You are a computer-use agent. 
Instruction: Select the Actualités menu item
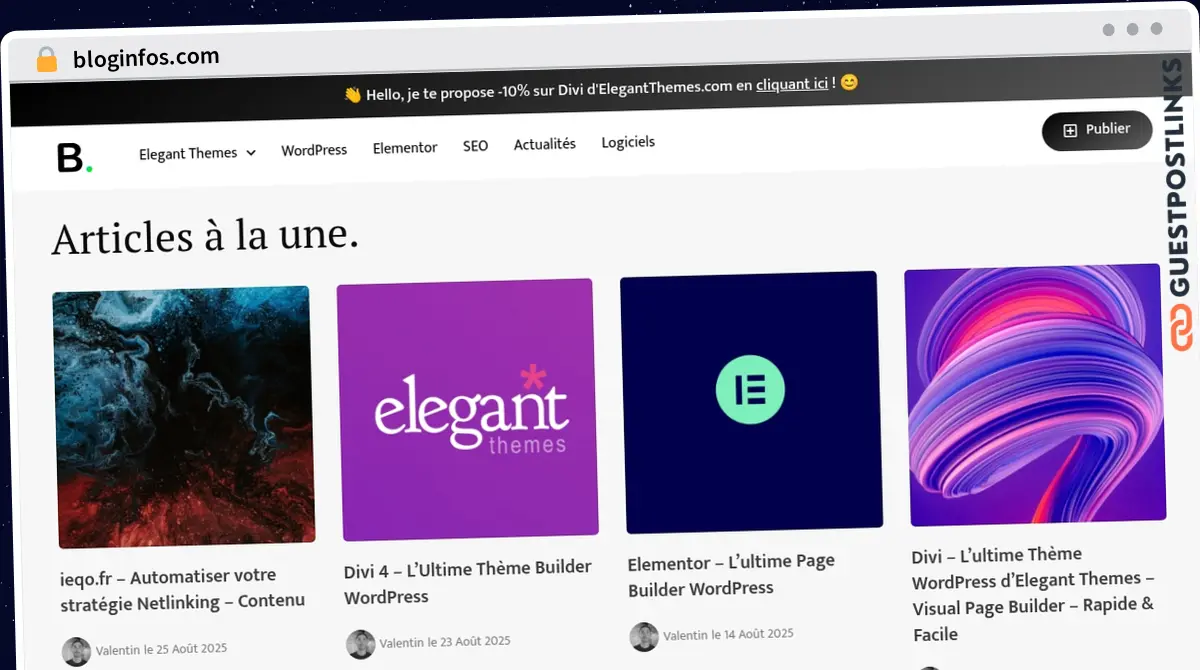coord(545,144)
